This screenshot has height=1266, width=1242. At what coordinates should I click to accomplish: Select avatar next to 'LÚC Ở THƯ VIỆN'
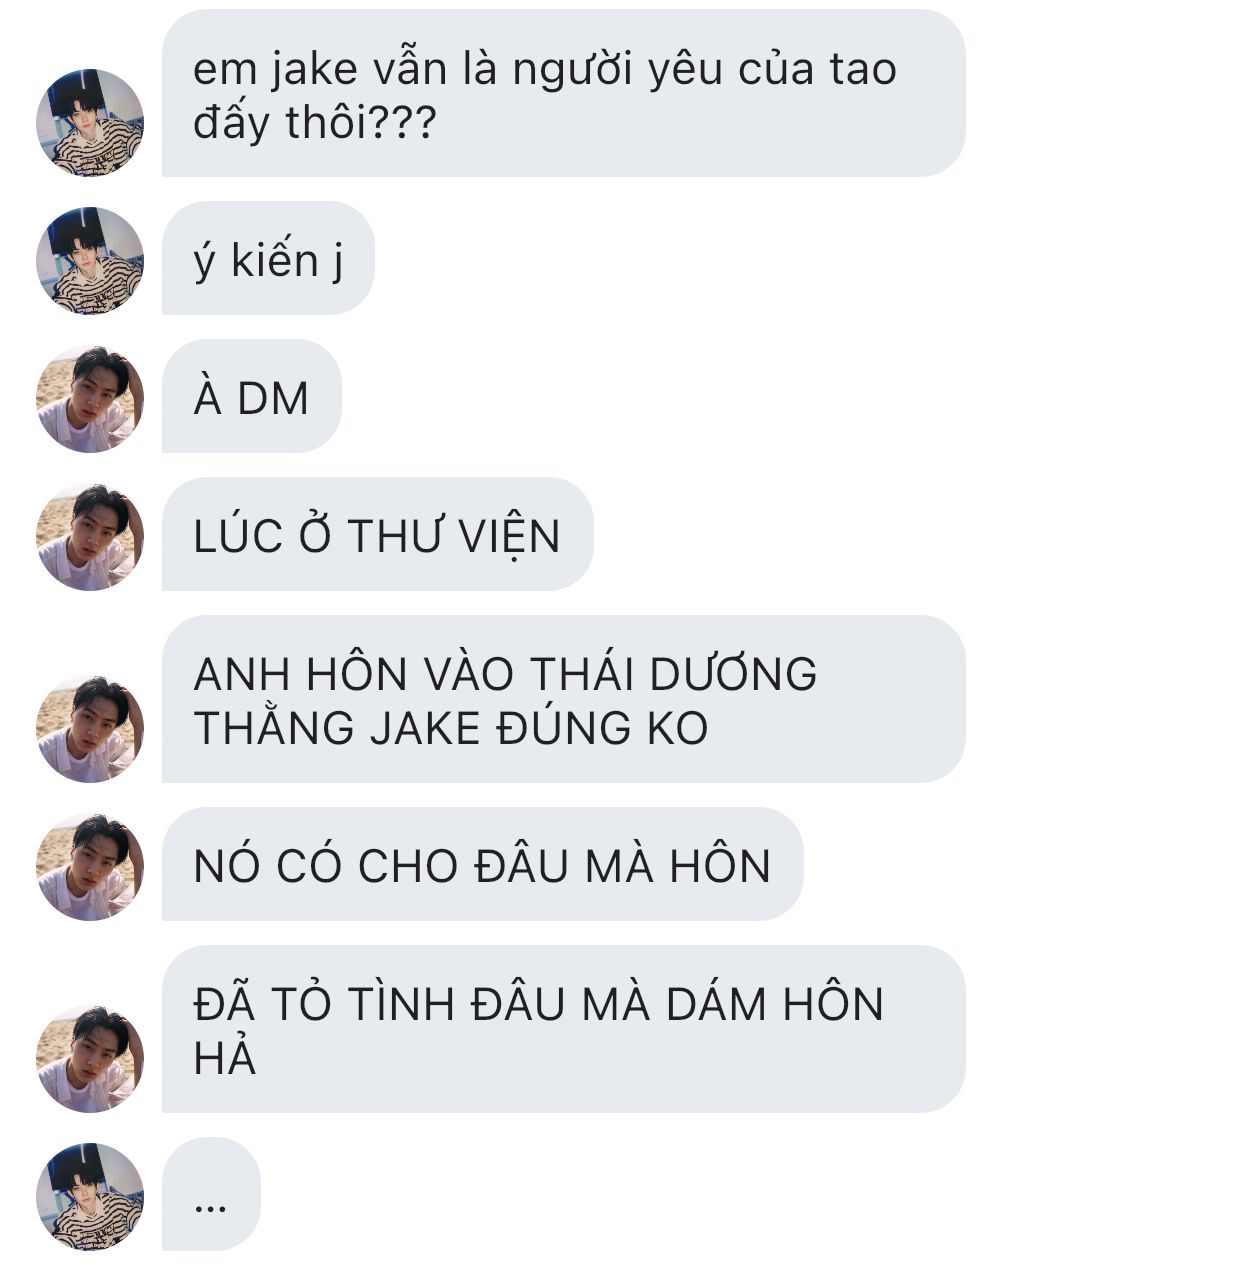pos(90,537)
